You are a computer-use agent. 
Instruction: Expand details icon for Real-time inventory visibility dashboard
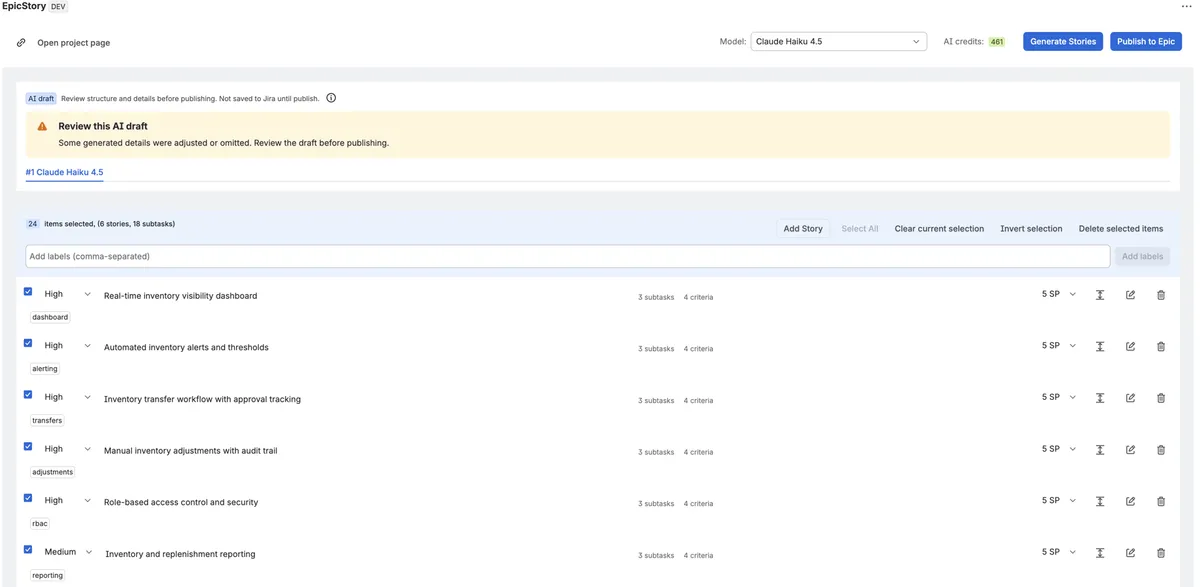1100,295
